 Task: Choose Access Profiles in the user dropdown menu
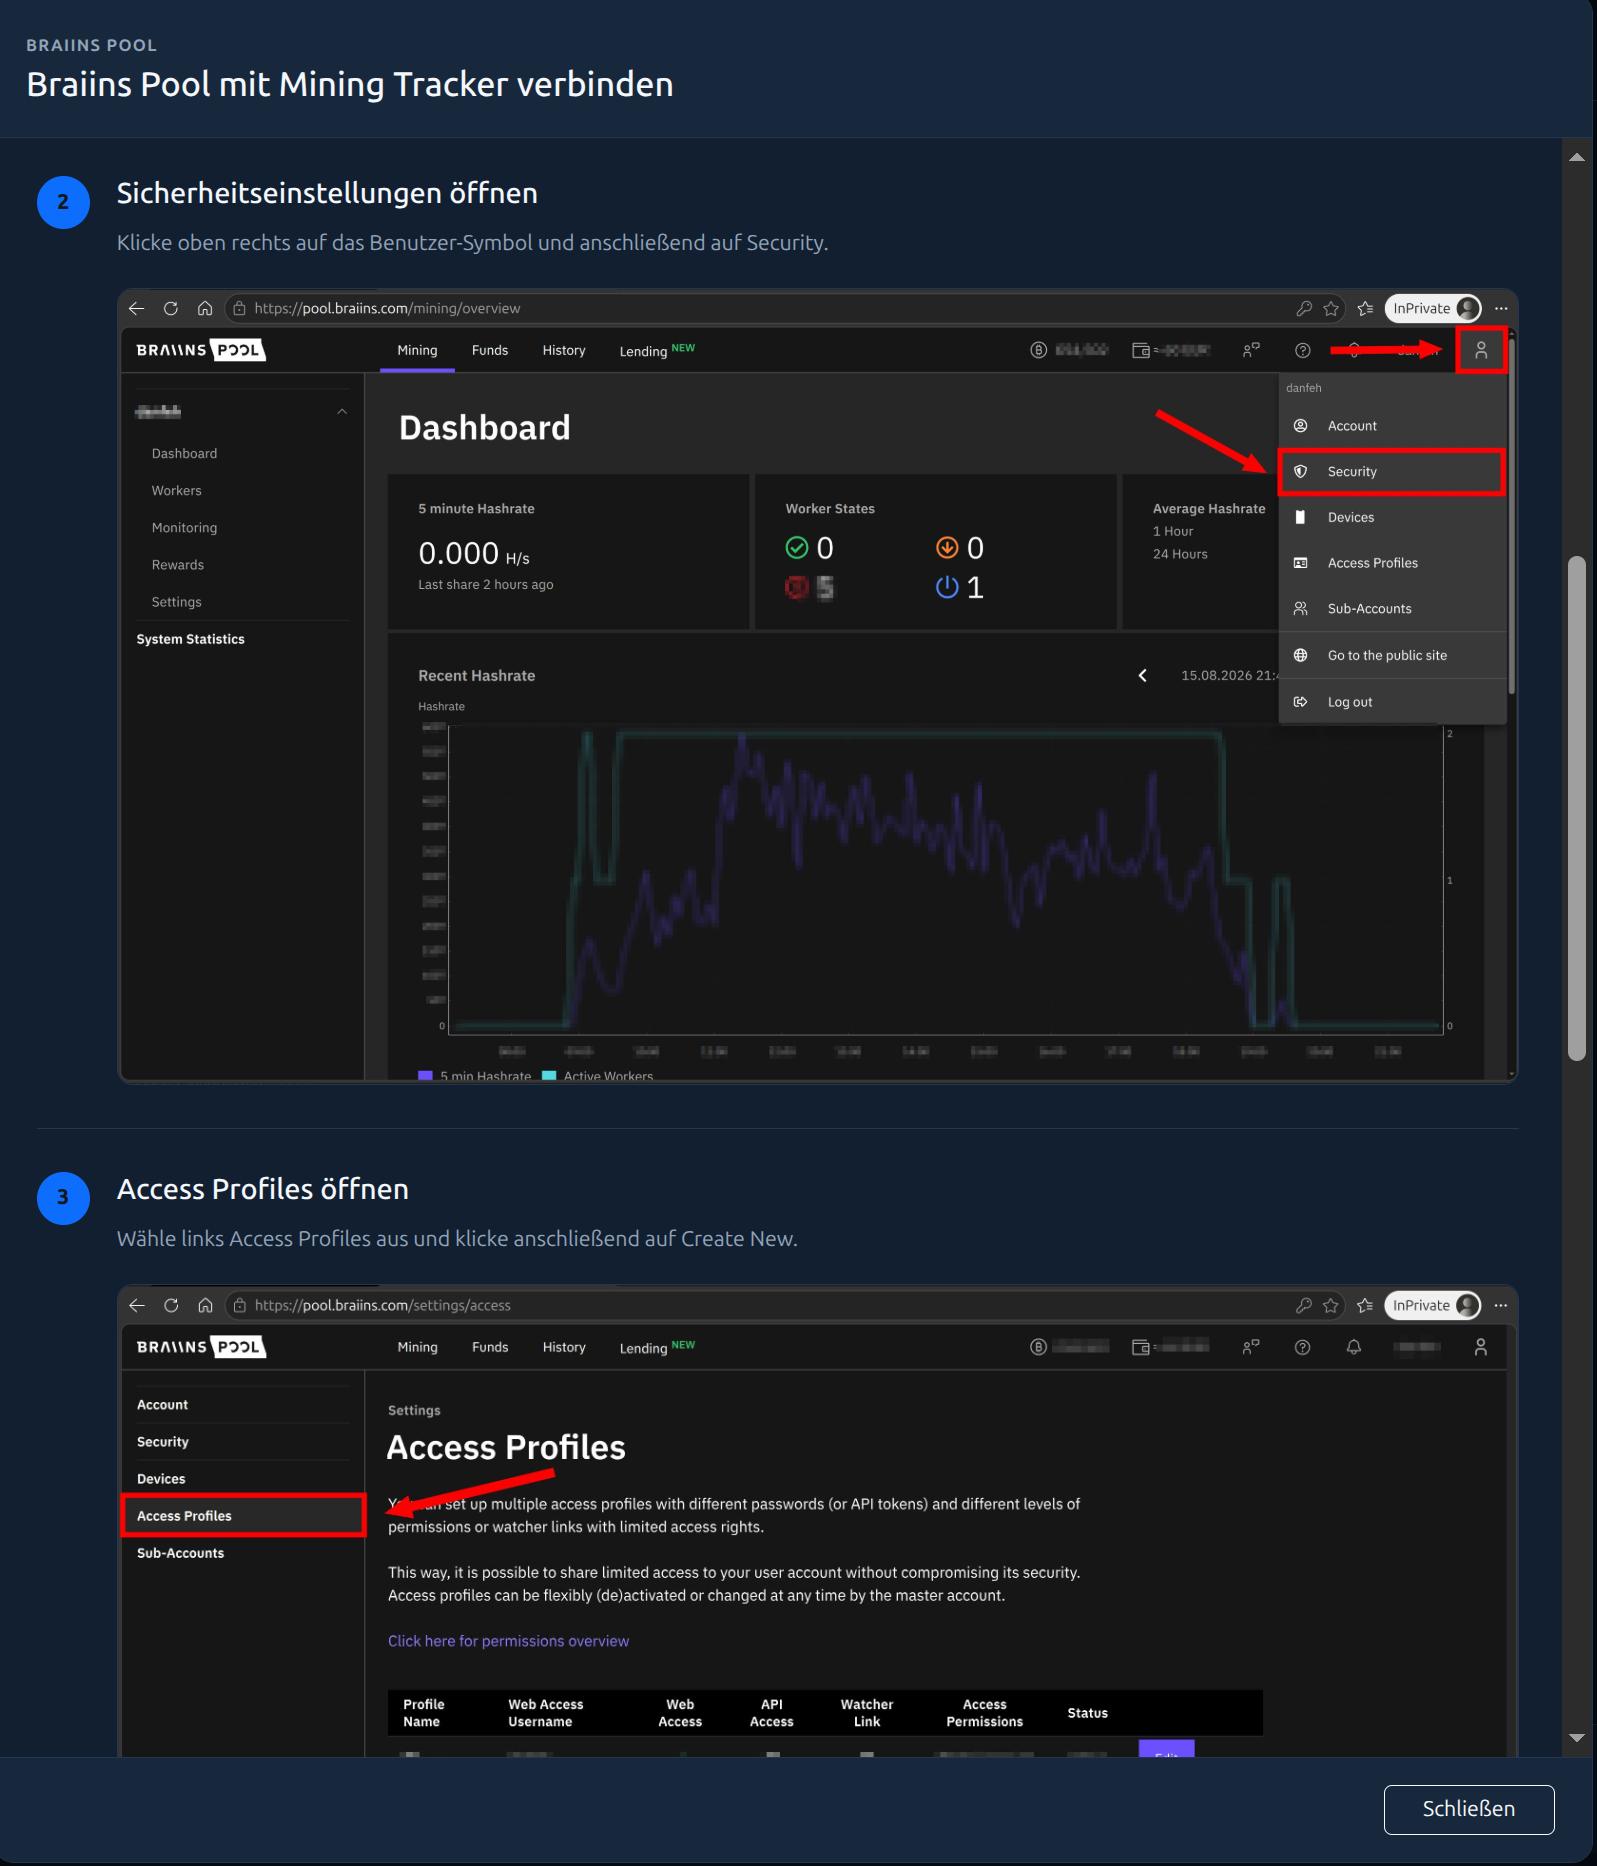point(1392,563)
